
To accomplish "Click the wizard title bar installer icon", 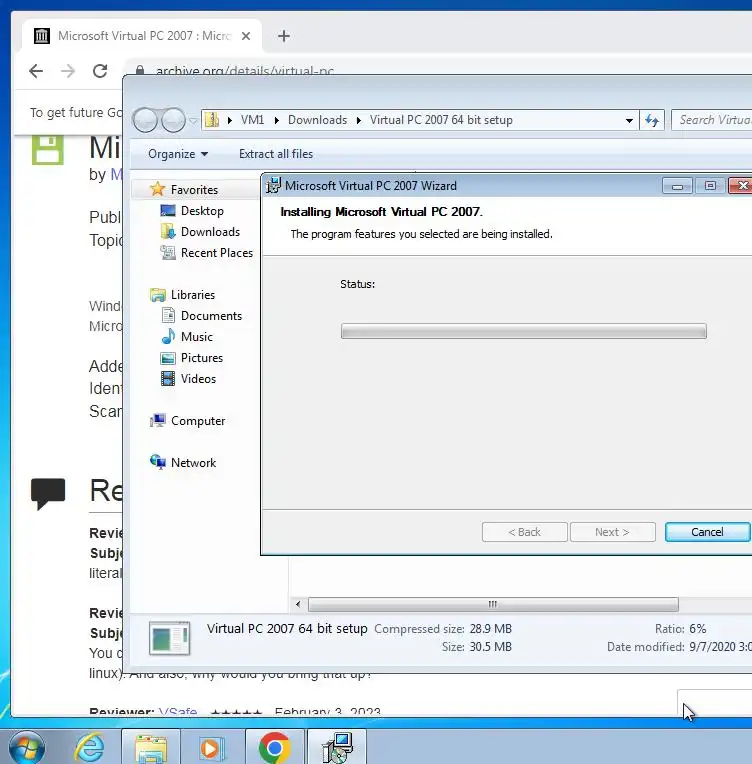I will click(273, 185).
